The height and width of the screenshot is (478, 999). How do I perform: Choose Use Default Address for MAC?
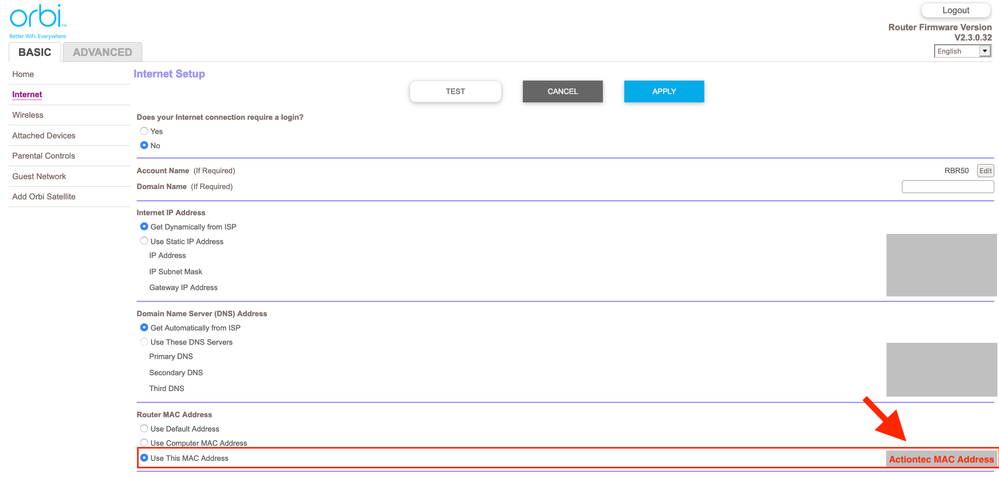coord(144,429)
